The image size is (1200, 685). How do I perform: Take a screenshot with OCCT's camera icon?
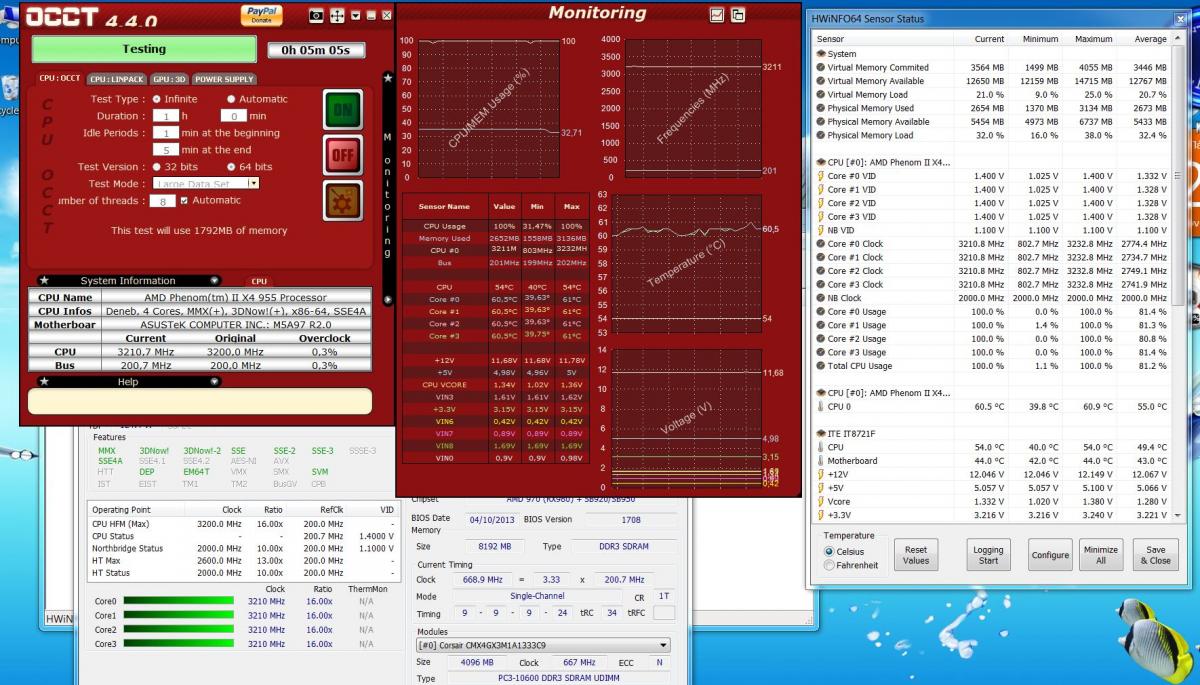(x=316, y=16)
